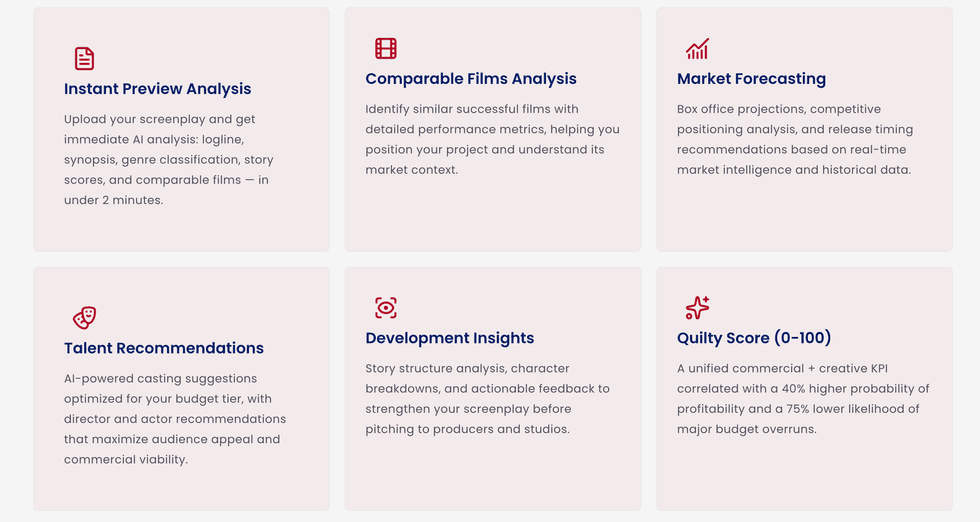
Task: Click the 'Story structure analysis' description text
Action: 487,398
